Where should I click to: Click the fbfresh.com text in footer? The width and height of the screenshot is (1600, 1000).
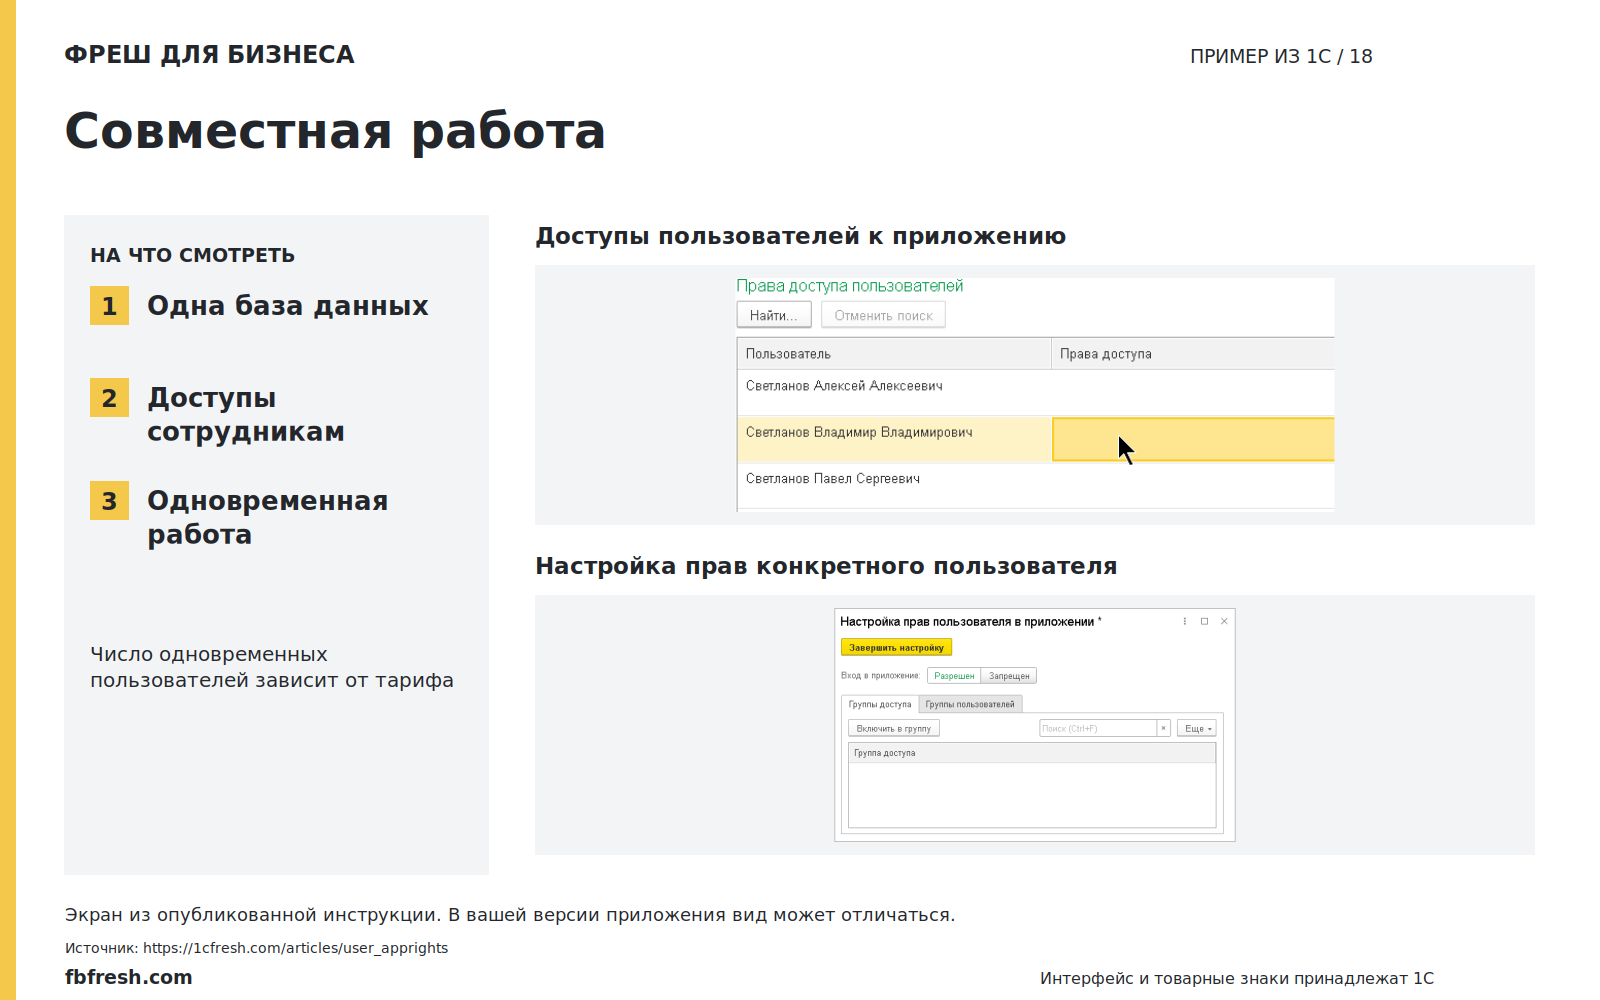128,977
